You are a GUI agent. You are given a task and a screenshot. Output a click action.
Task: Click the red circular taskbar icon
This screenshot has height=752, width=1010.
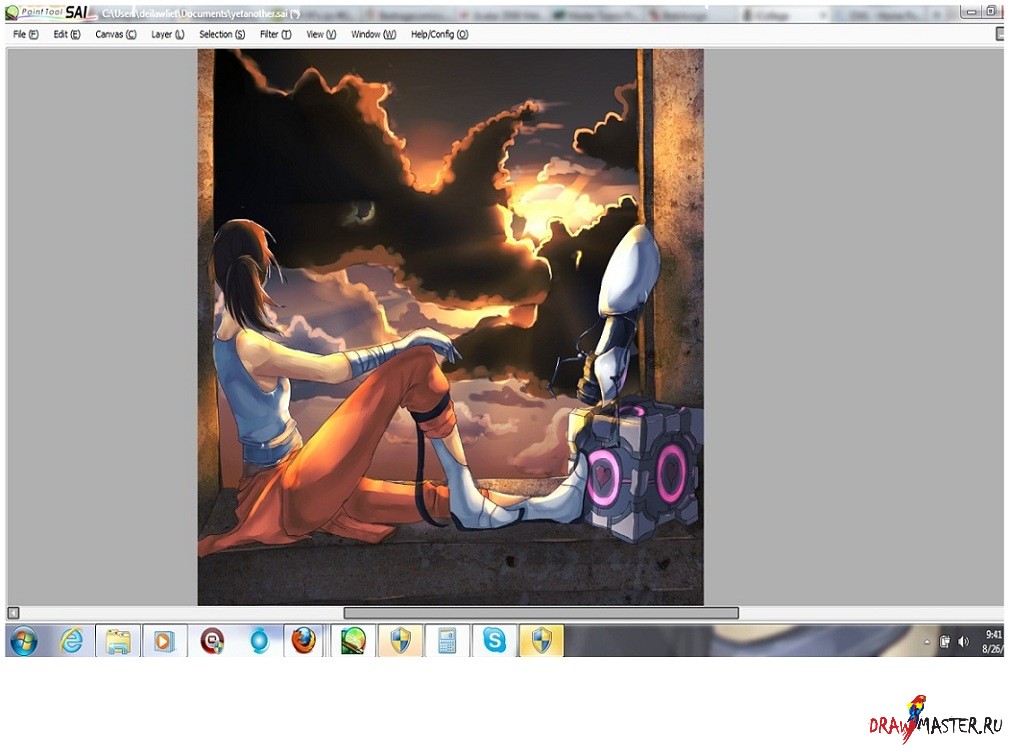[x=212, y=641]
